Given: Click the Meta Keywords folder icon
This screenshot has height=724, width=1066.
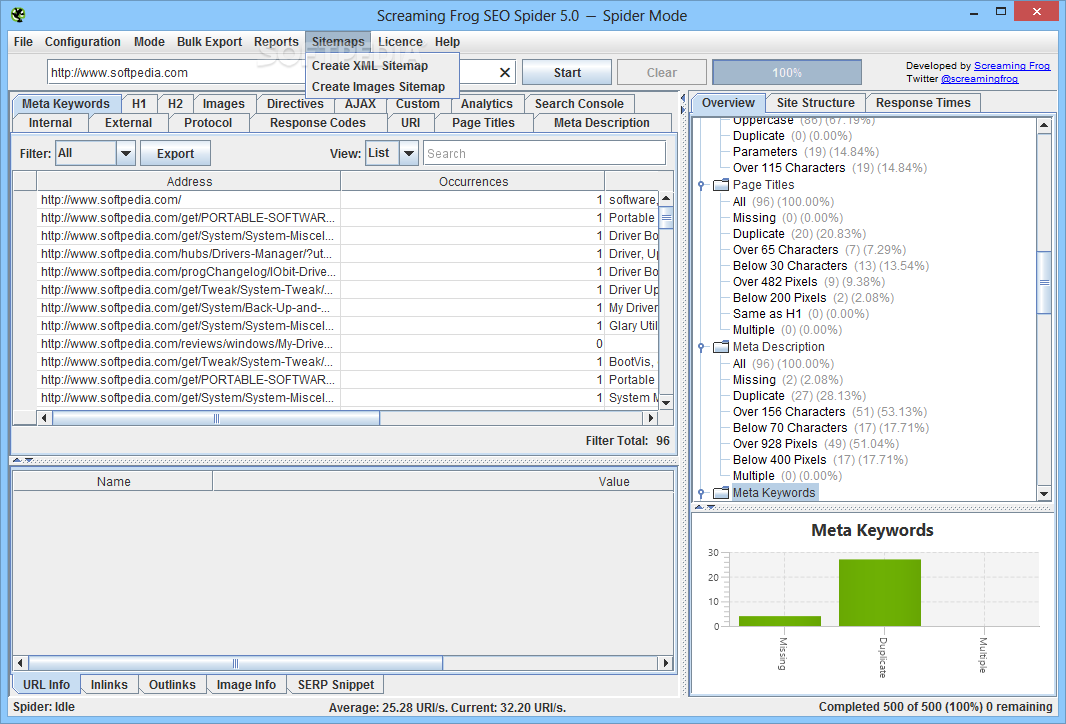Looking at the screenshot, I should click(x=721, y=493).
